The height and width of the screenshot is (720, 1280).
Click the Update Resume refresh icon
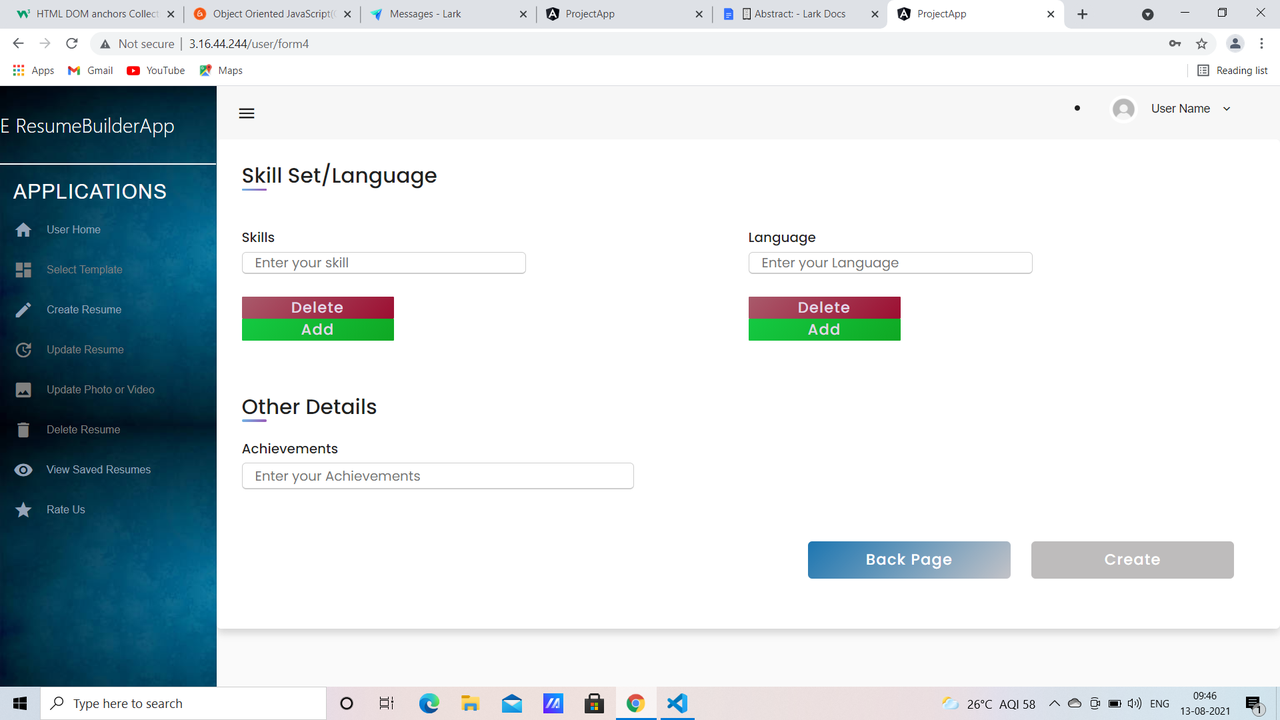(24, 350)
